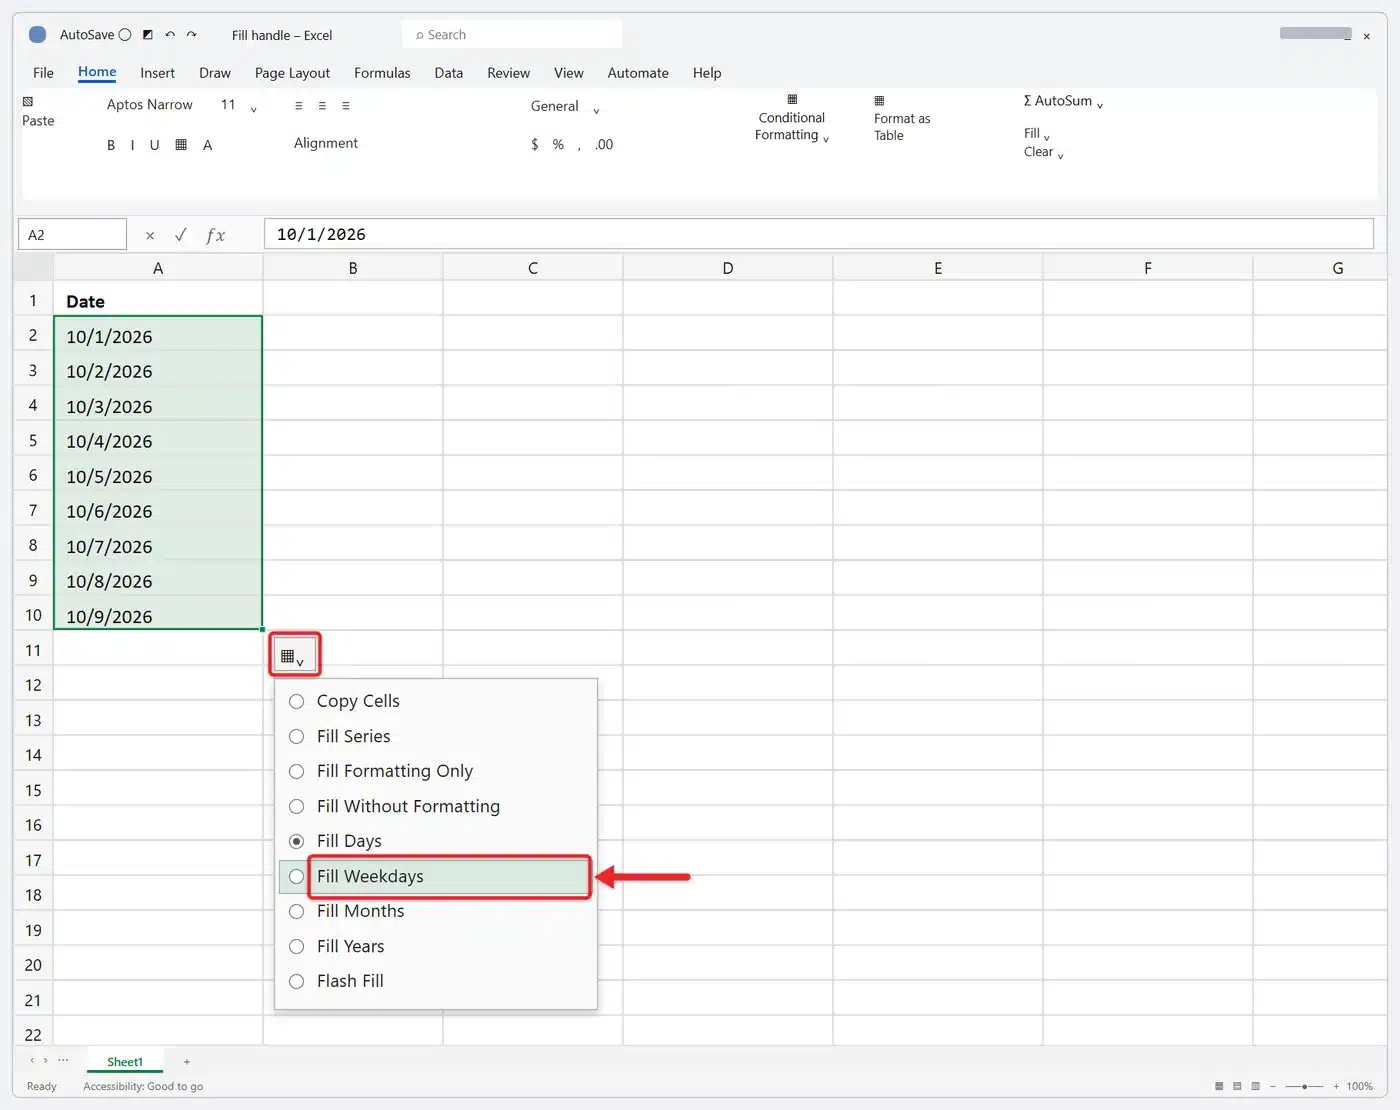Switch to the View ribbon tab
Screen dimensions: 1400x1110
(x=569, y=73)
